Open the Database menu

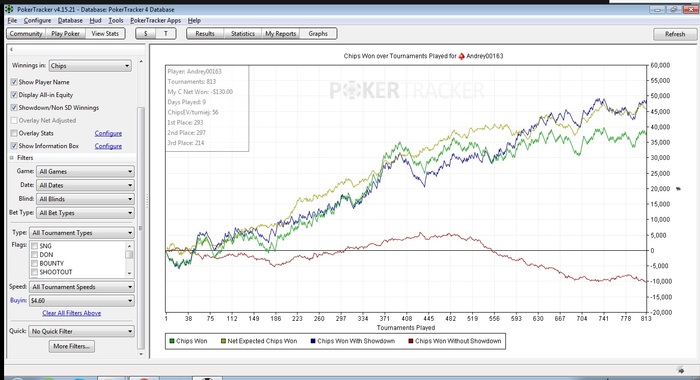[70, 21]
